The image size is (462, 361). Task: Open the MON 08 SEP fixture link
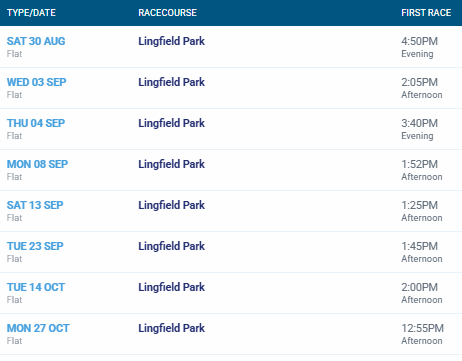[37, 164]
